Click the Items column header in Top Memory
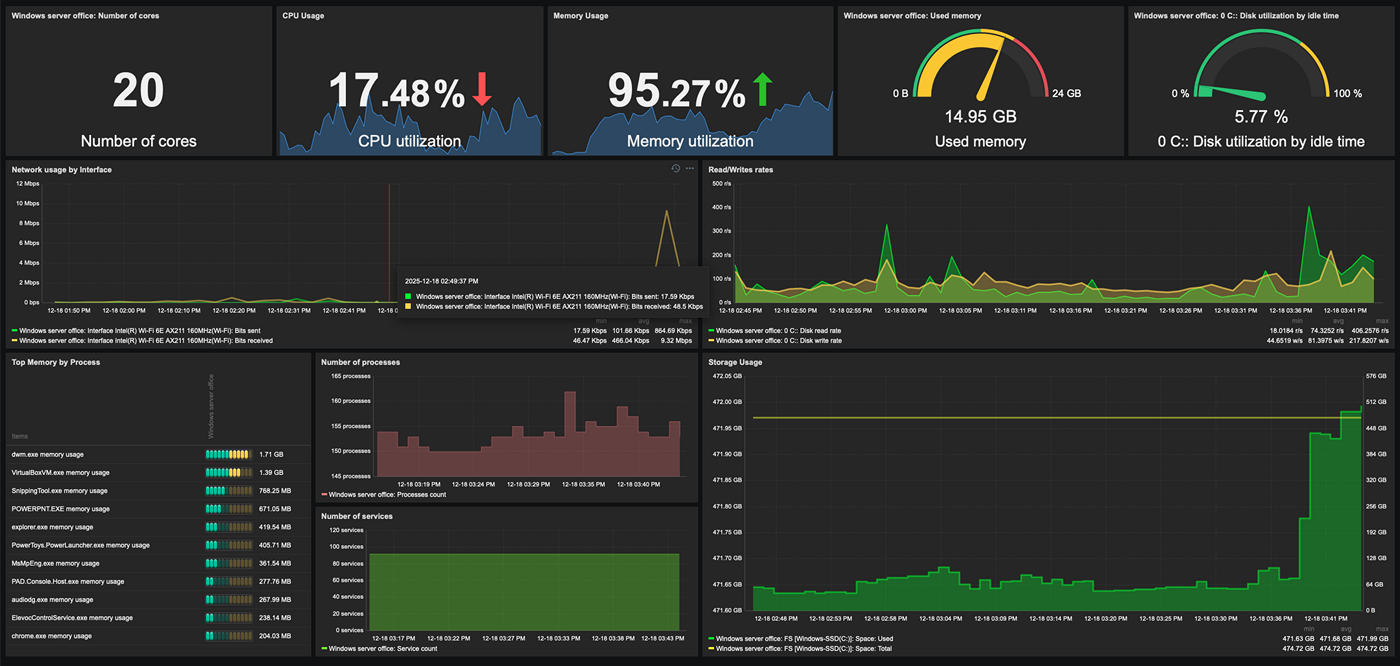Screen dimensions: 1400x666 [20, 436]
